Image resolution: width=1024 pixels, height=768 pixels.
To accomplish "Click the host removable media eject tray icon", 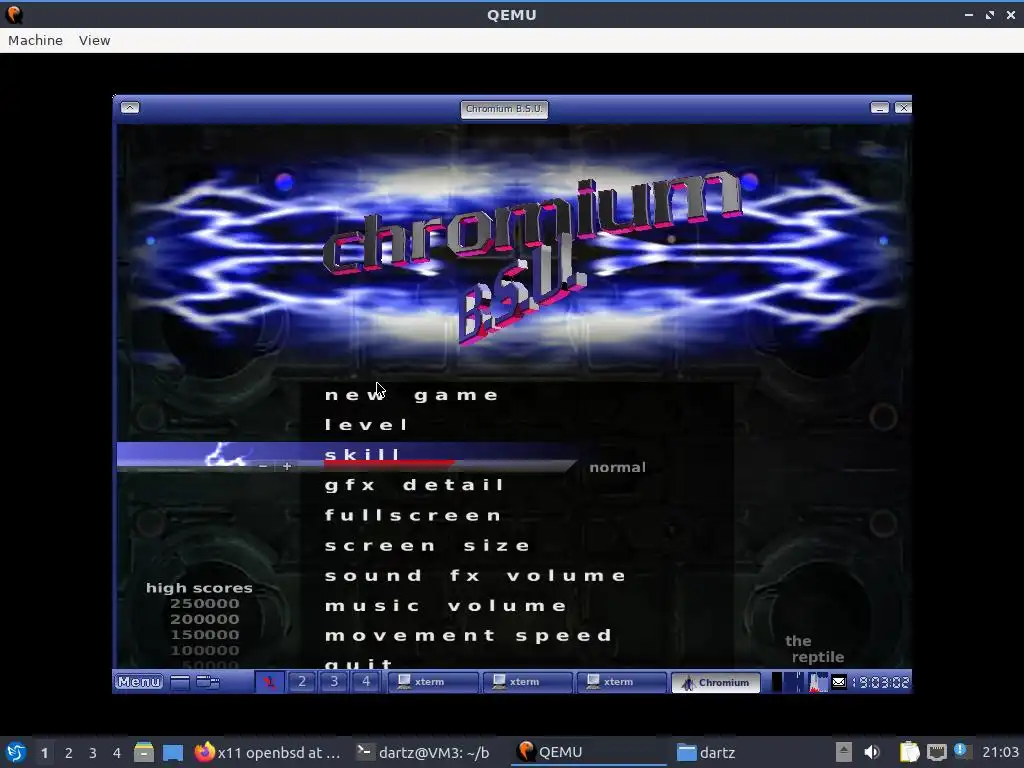I will pos(844,752).
